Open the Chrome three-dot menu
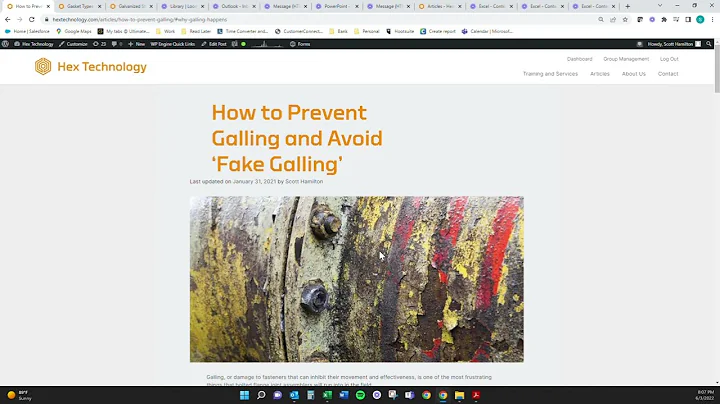The image size is (720, 404). [712, 20]
